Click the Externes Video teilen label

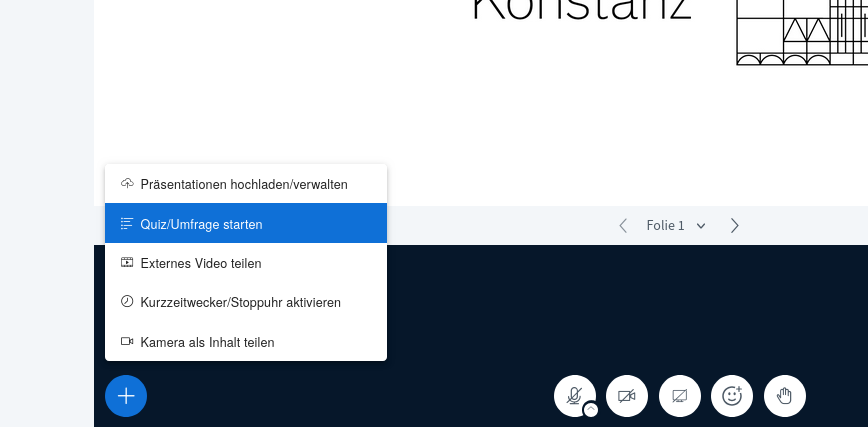pyautogui.click(x=201, y=263)
